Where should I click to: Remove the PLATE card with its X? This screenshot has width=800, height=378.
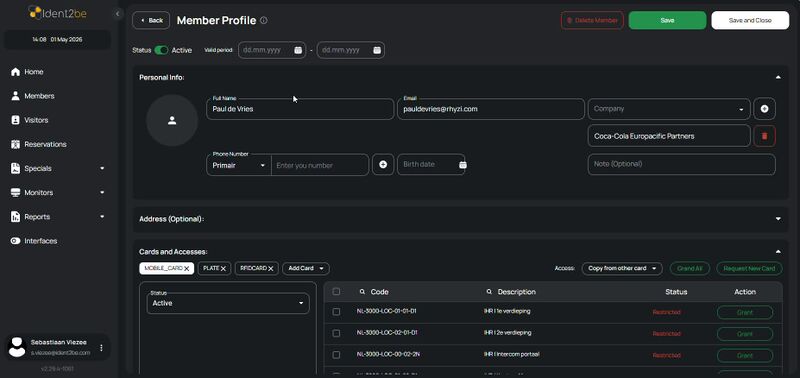[x=223, y=269]
